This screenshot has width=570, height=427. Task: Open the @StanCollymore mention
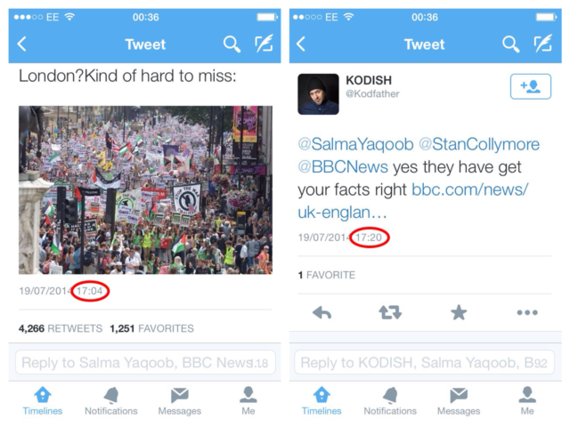coord(479,144)
